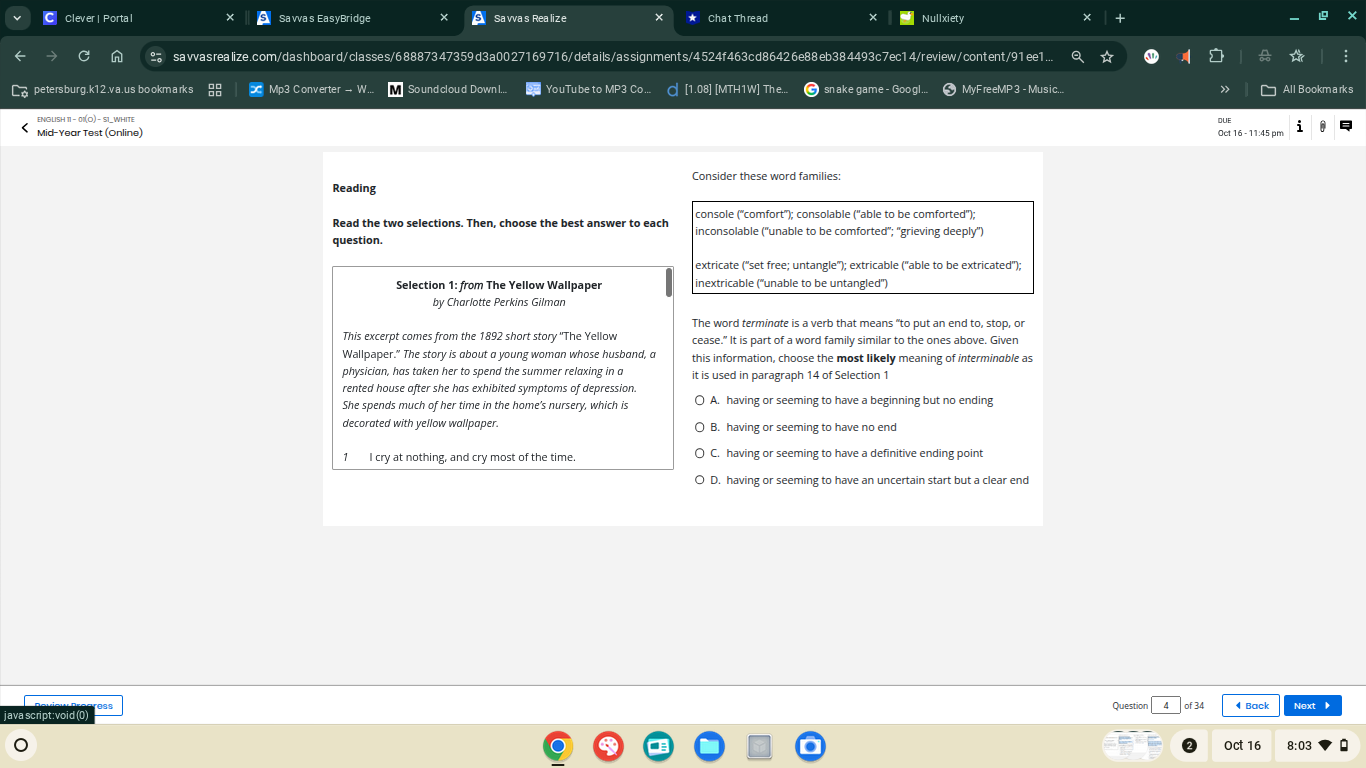
Task: Expand the system tray showing 8:03
Action: (1313, 745)
